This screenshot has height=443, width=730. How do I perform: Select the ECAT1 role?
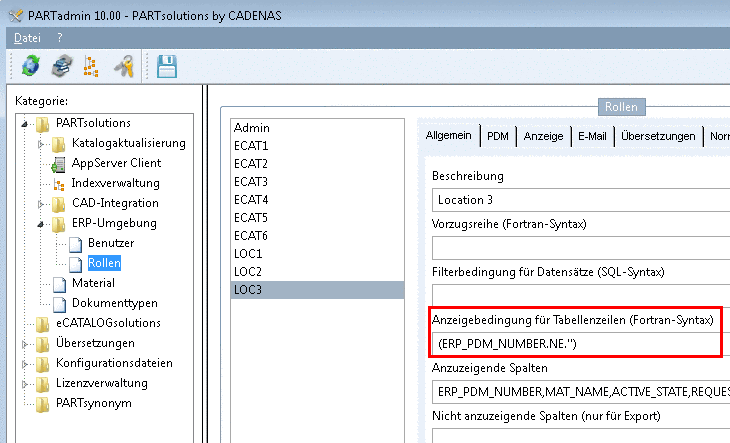(317, 146)
